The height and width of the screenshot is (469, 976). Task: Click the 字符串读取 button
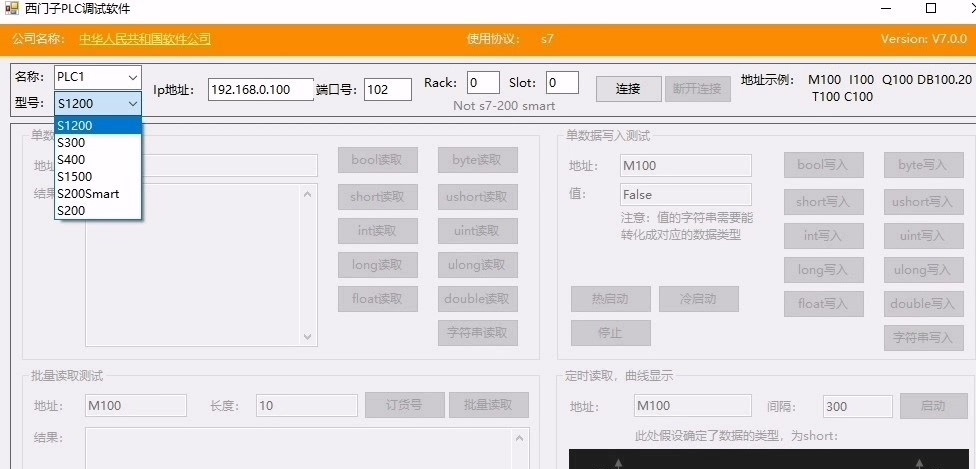(477, 333)
